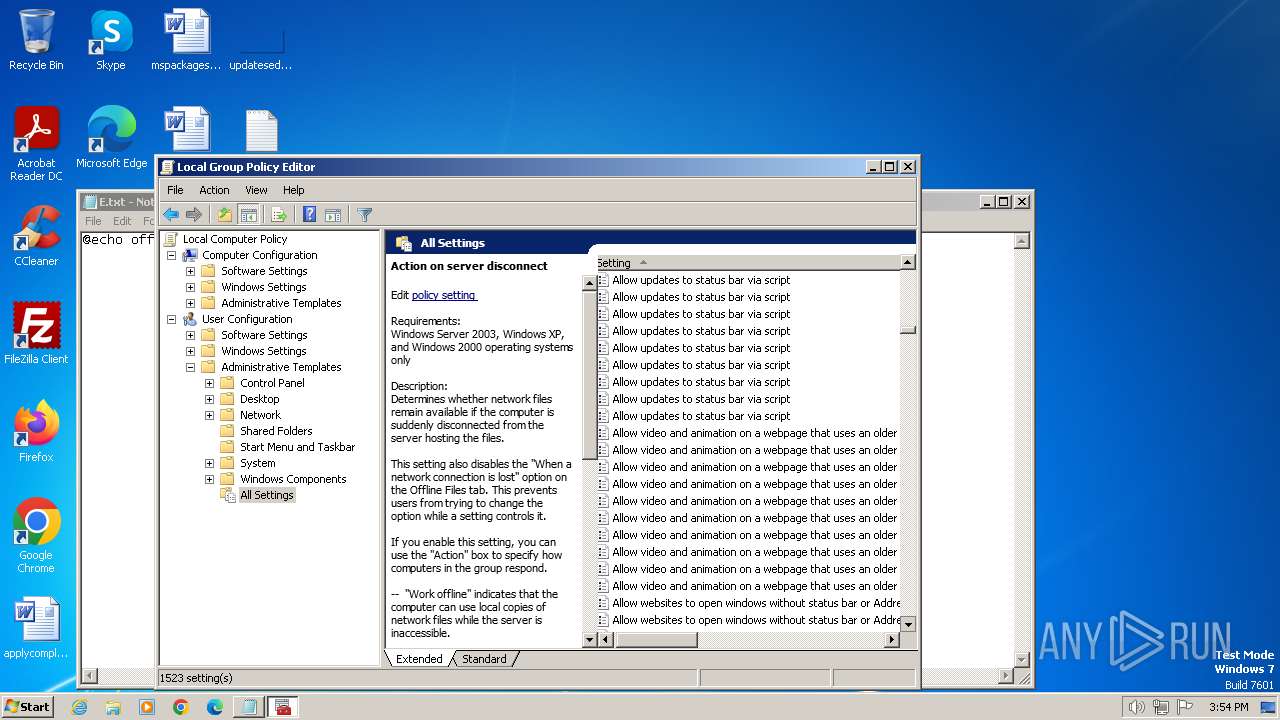
Task: Click the Forward arrow in toolbar
Action: tap(194, 215)
